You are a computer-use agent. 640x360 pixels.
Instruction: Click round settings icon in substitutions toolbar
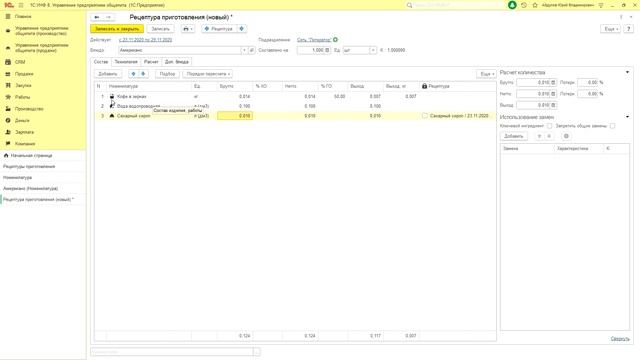(x=566, y=136)
